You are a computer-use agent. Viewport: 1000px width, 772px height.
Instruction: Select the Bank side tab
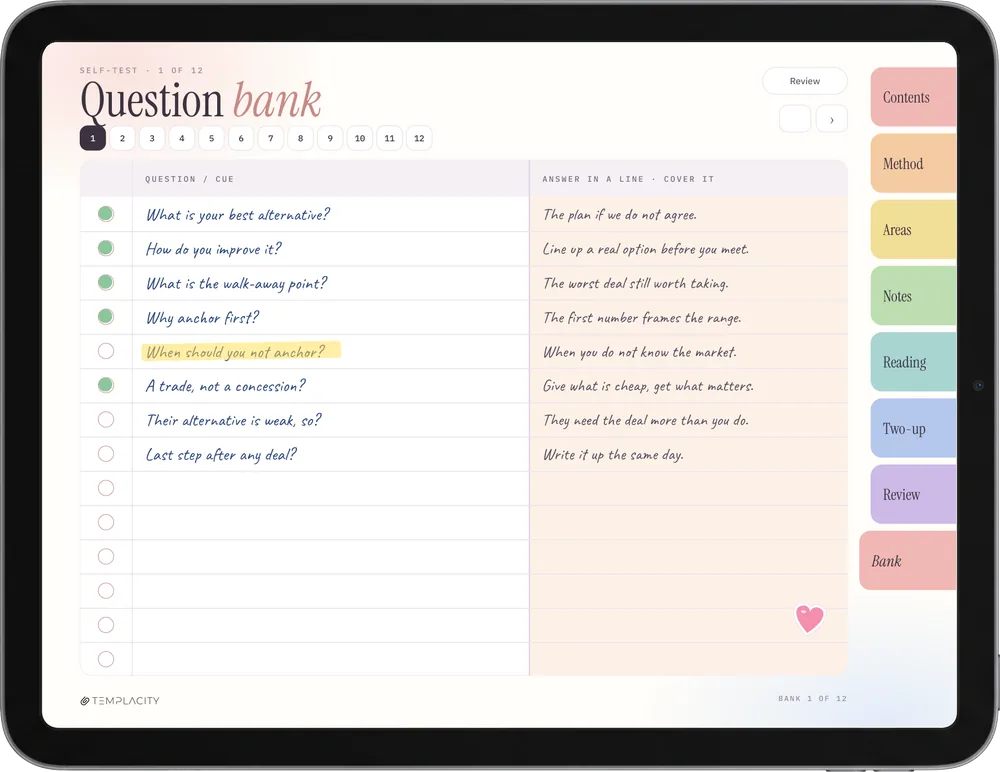908,561
